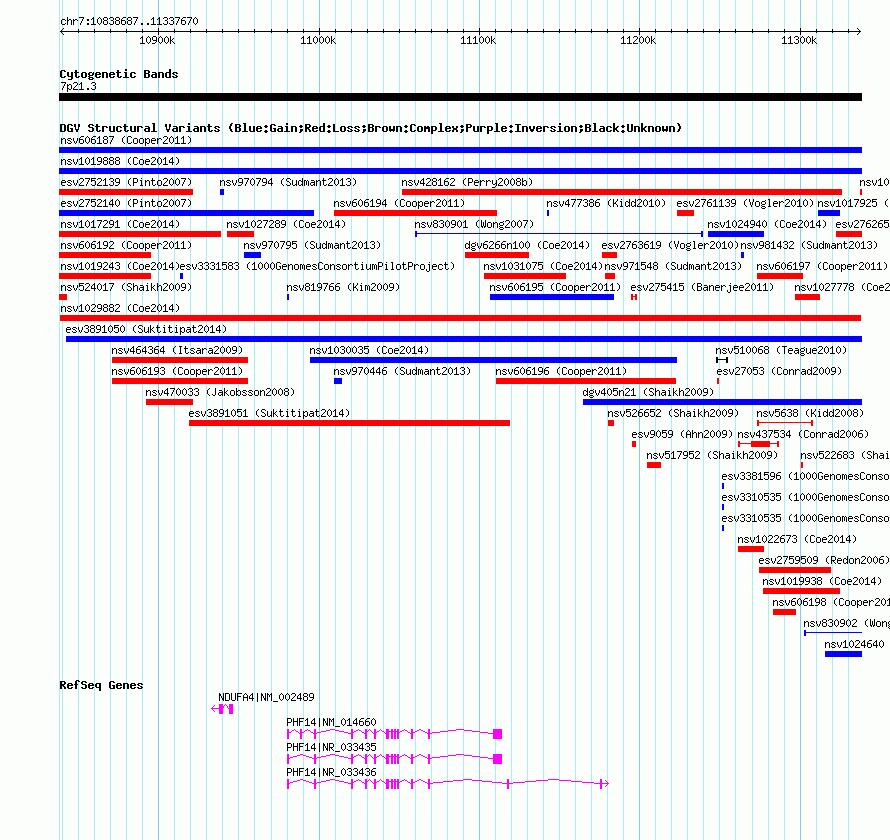Click the blue bar under nsv1024640

(843, 654)
